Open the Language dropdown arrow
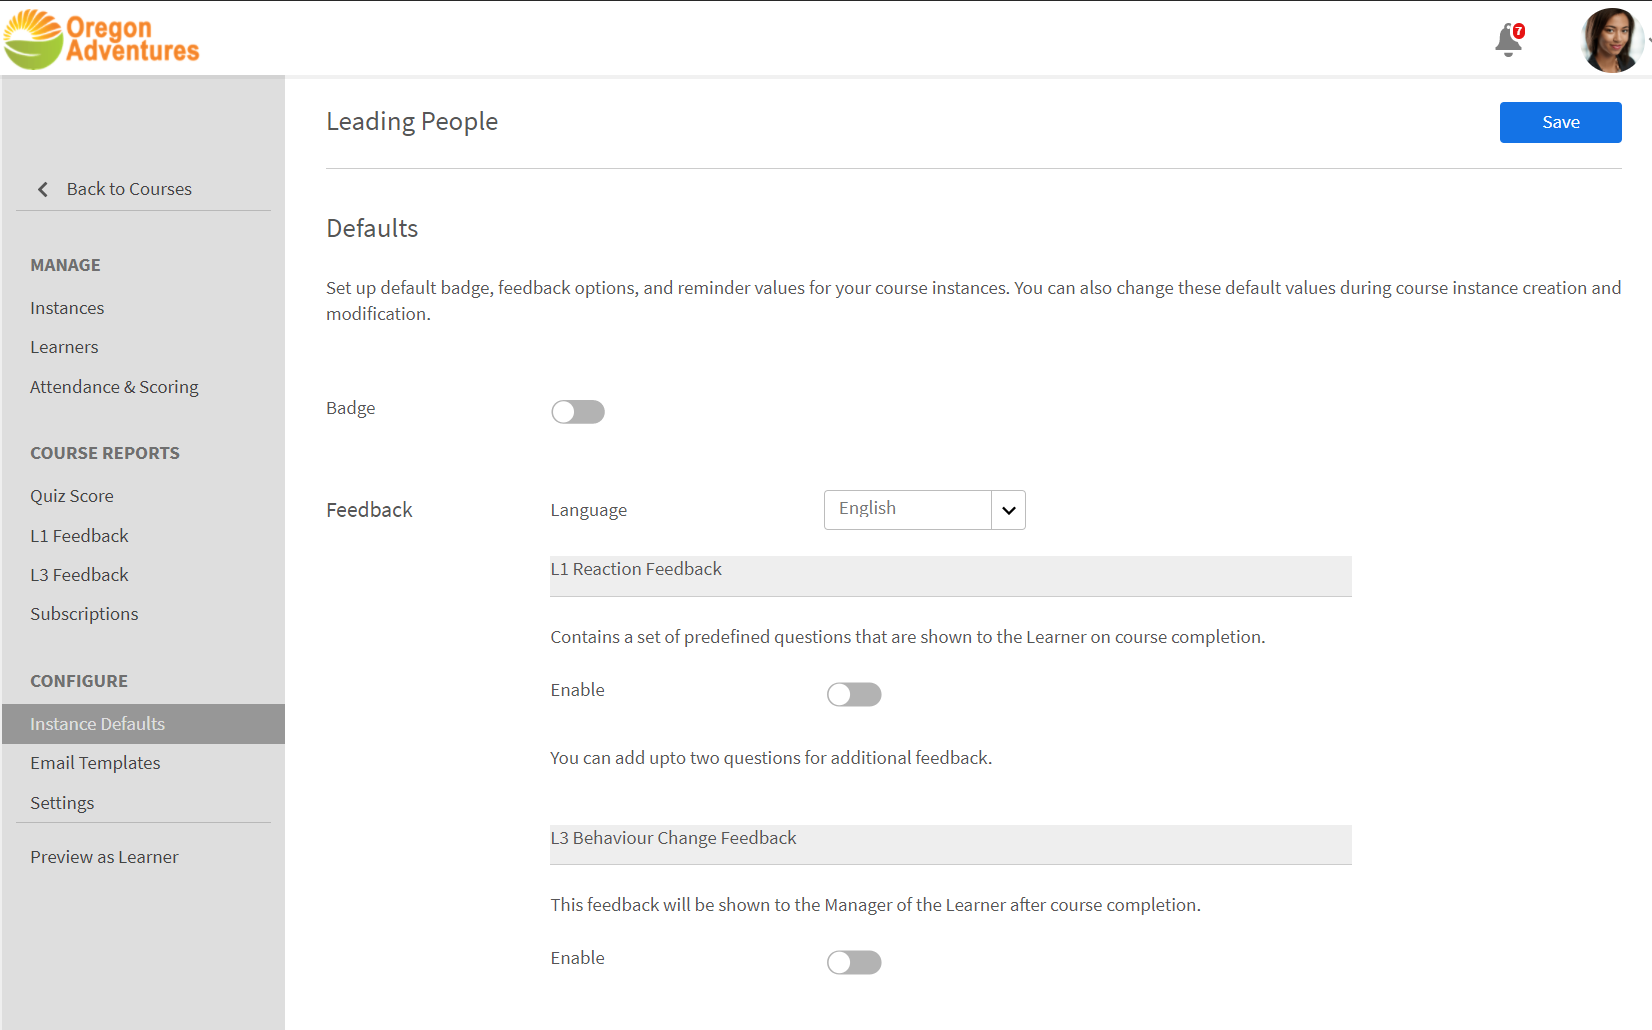This screenshot has width=1652, height=1030. (1008, 510)
